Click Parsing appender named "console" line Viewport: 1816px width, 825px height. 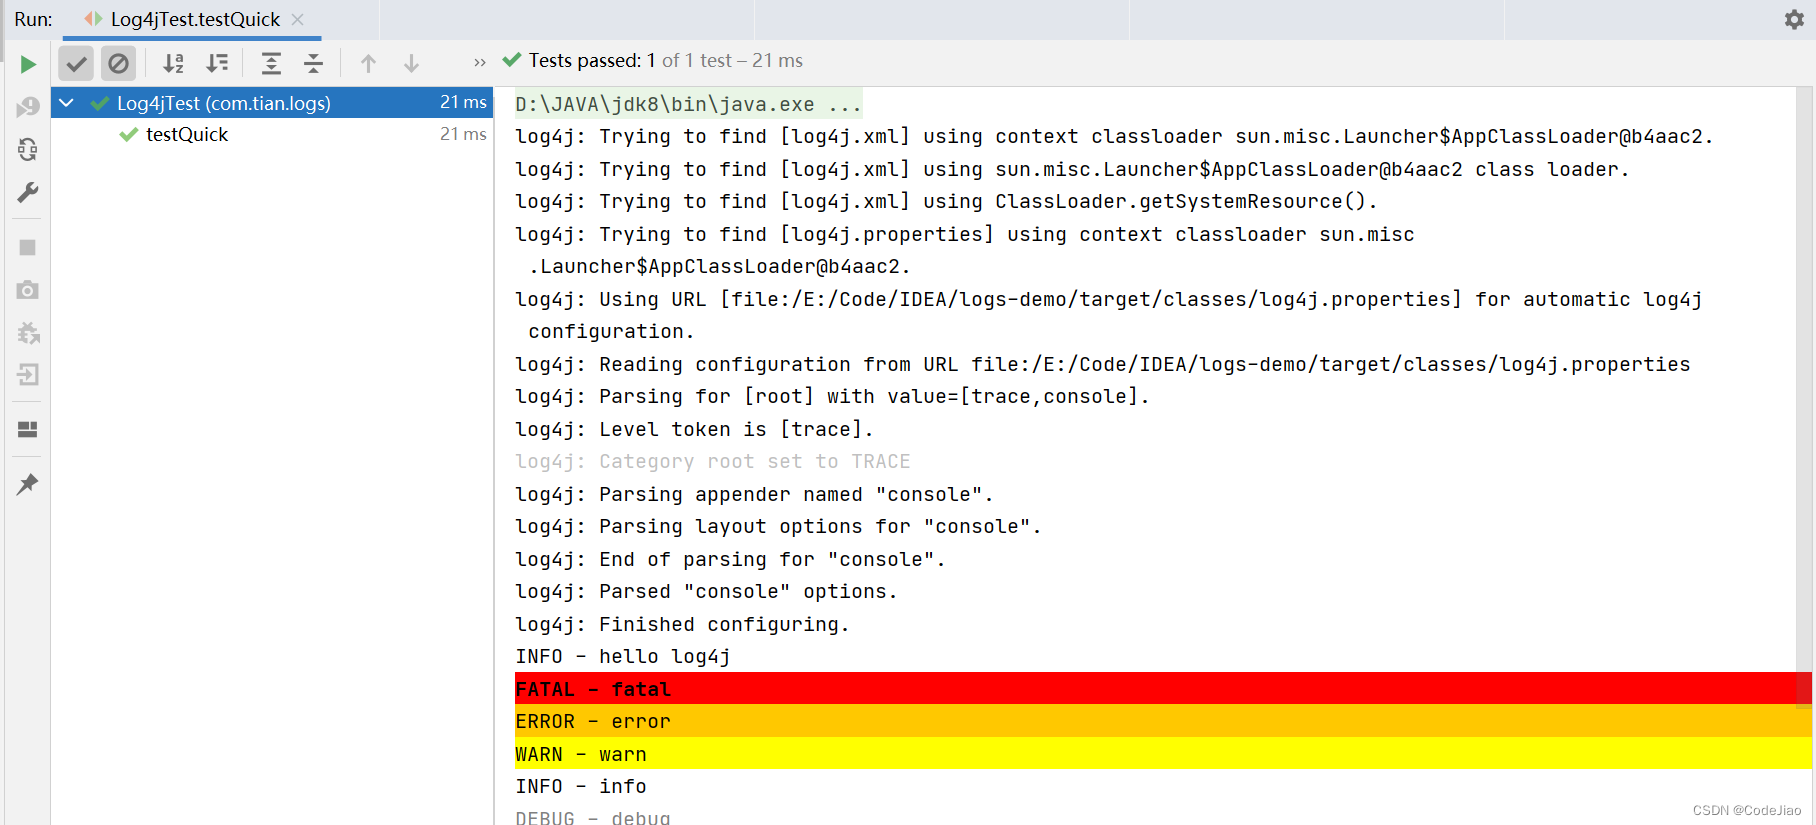tap(754, 494)
